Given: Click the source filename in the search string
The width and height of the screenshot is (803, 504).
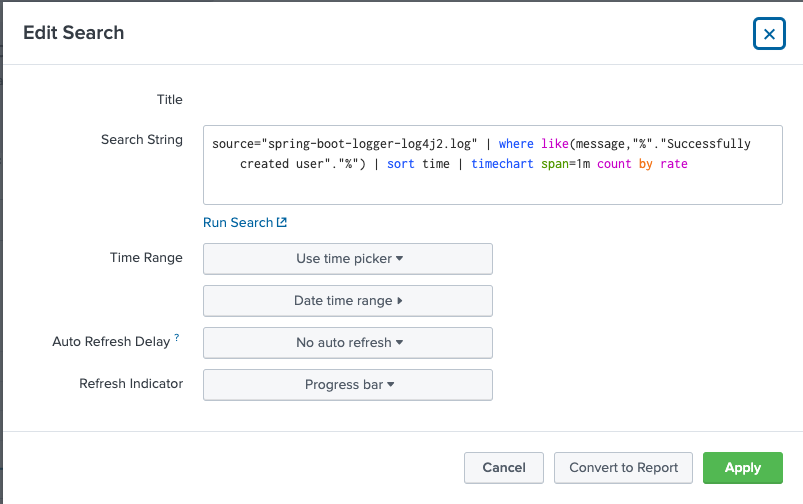Looking at the screenshot, I should [364, 144].
